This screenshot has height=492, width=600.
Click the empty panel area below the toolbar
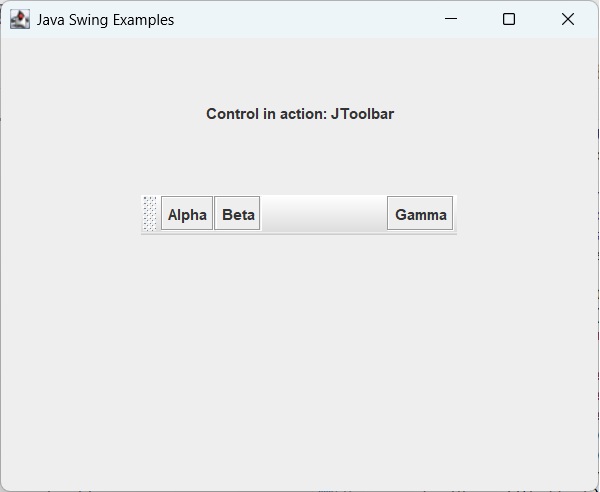pos(300,350)
